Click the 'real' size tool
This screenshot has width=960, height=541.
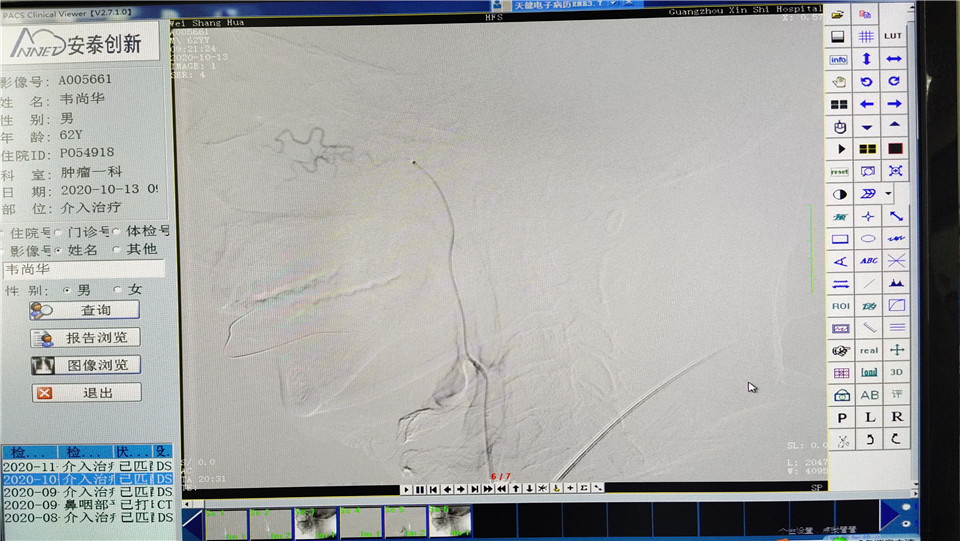(869, 350)
